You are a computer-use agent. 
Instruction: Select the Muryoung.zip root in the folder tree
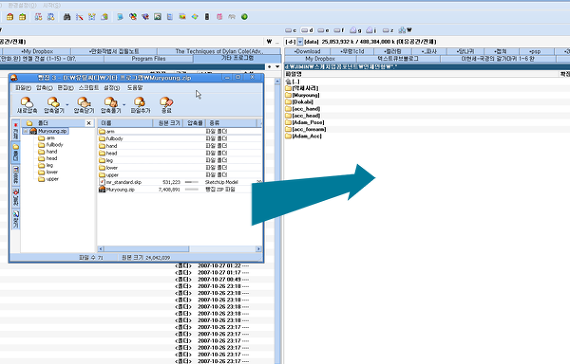49,131
